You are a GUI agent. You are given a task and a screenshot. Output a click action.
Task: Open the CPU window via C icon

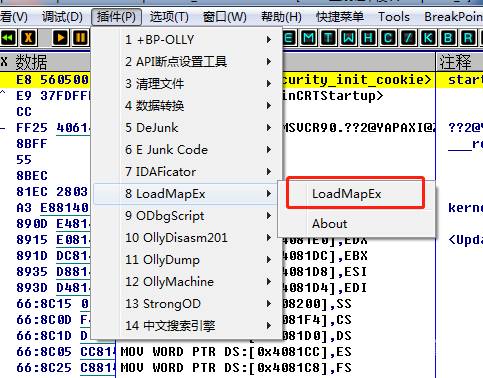(x=388, y=38)
